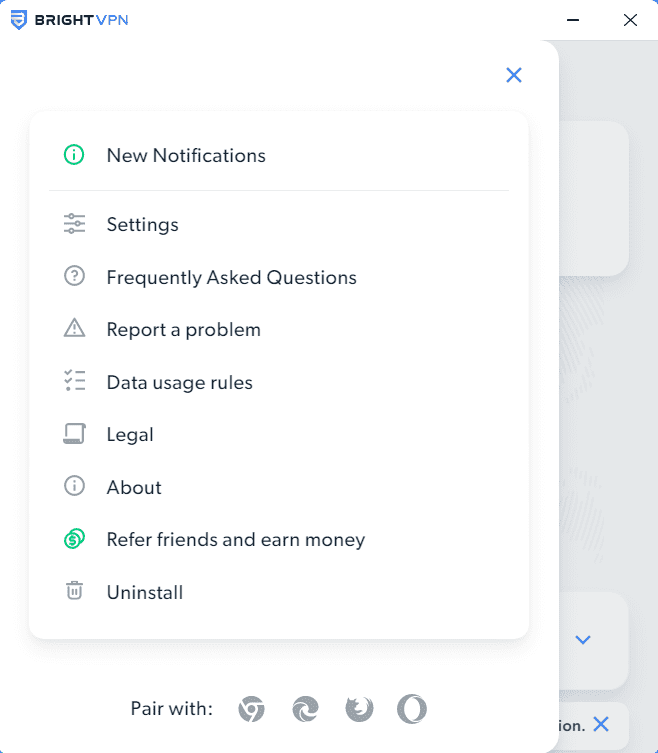
Task: Click the green dollar referral icon
Action: pos(74,540)
